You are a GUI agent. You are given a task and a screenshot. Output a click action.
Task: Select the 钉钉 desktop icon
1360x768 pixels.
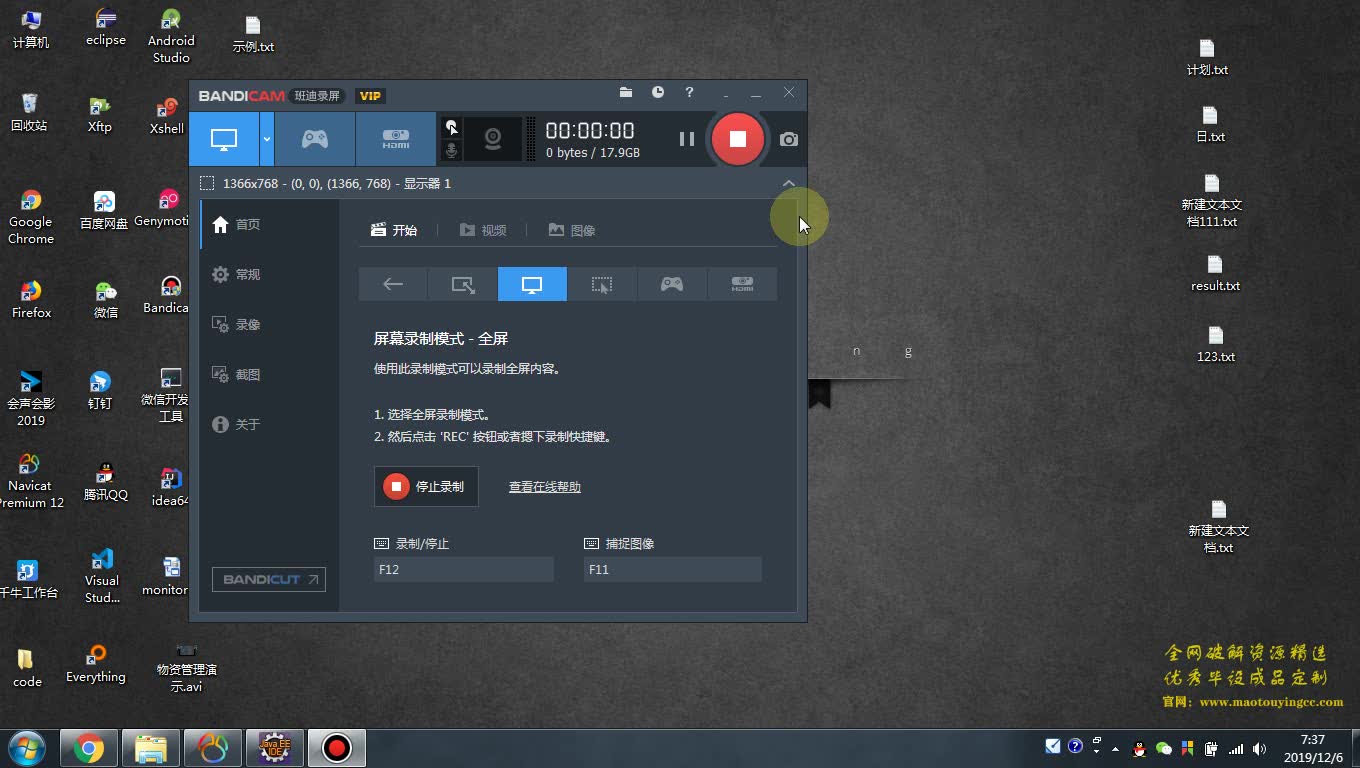pos(100,390)
